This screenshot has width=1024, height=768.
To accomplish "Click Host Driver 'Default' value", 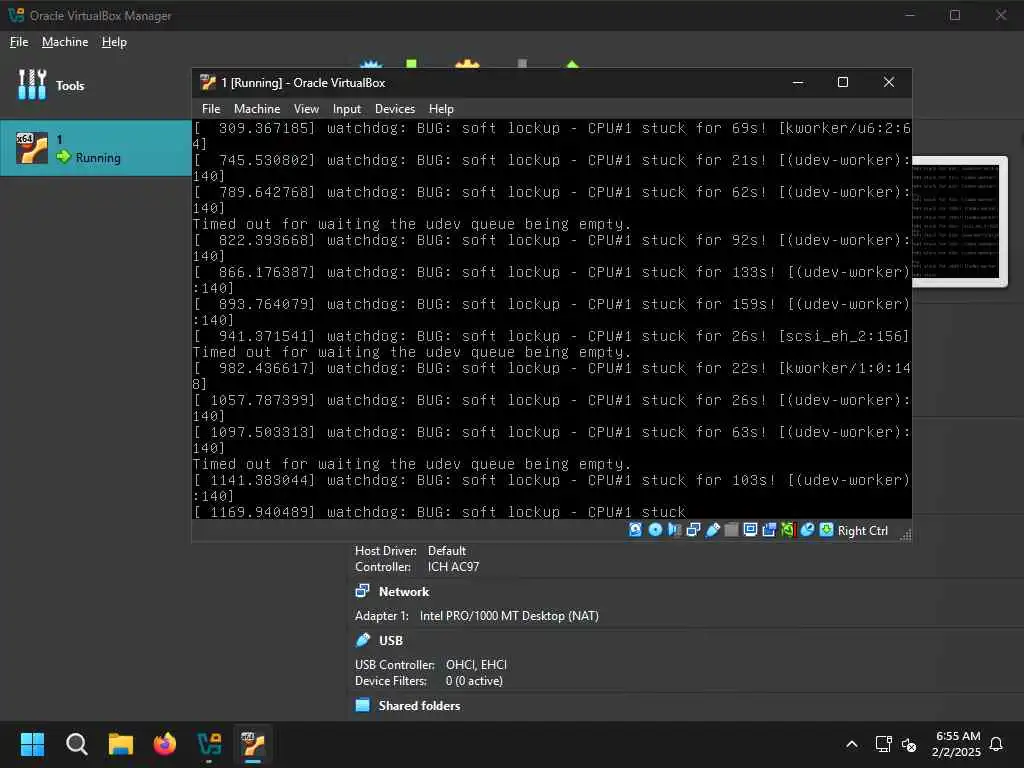I will coord(447,551).
